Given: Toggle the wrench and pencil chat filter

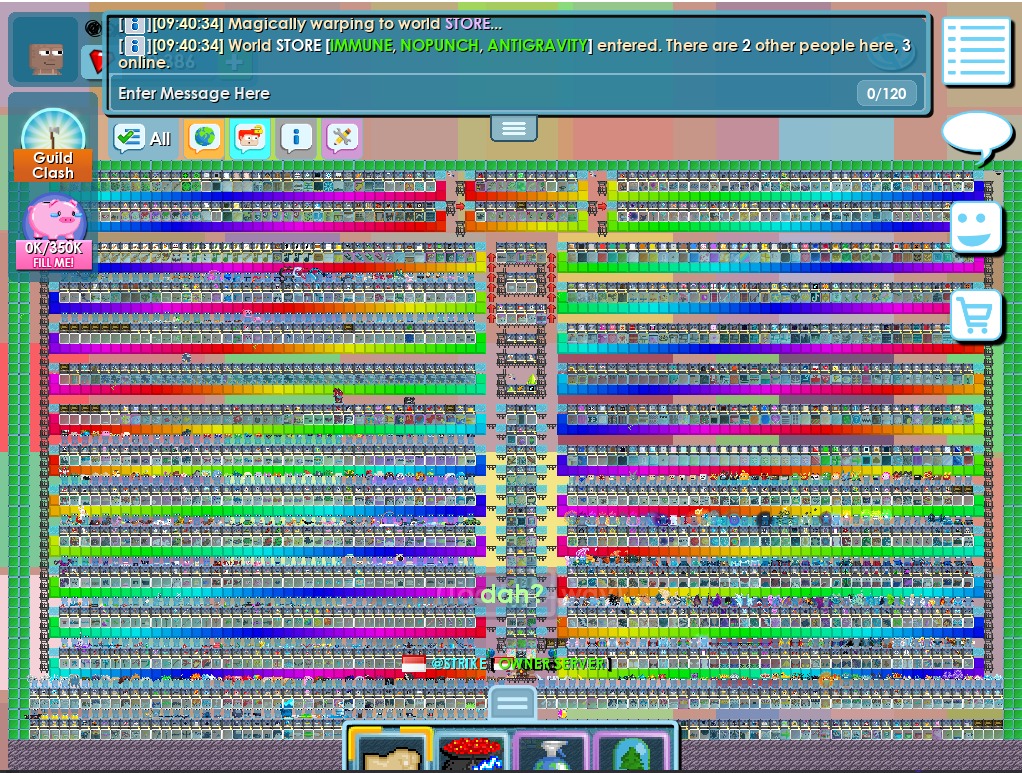Looking at the screenshot, I should [x=342, y=138].
